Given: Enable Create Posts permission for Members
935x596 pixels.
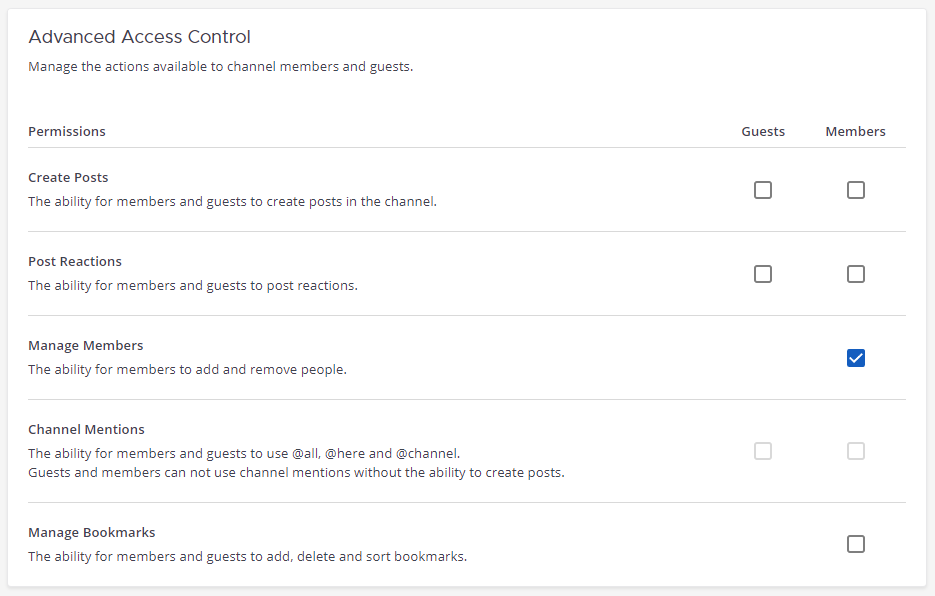Looking at the screenshot, I should pos(856,189).
